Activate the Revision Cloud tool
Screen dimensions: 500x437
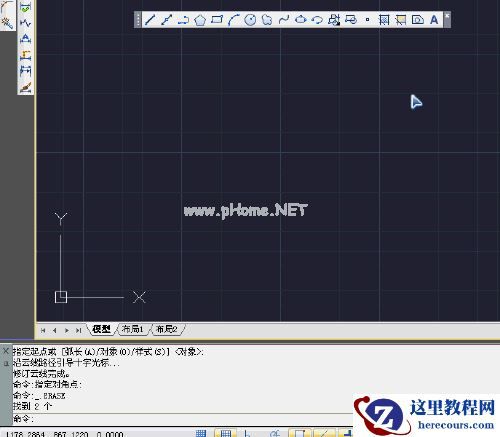click(x=267, y=20)
